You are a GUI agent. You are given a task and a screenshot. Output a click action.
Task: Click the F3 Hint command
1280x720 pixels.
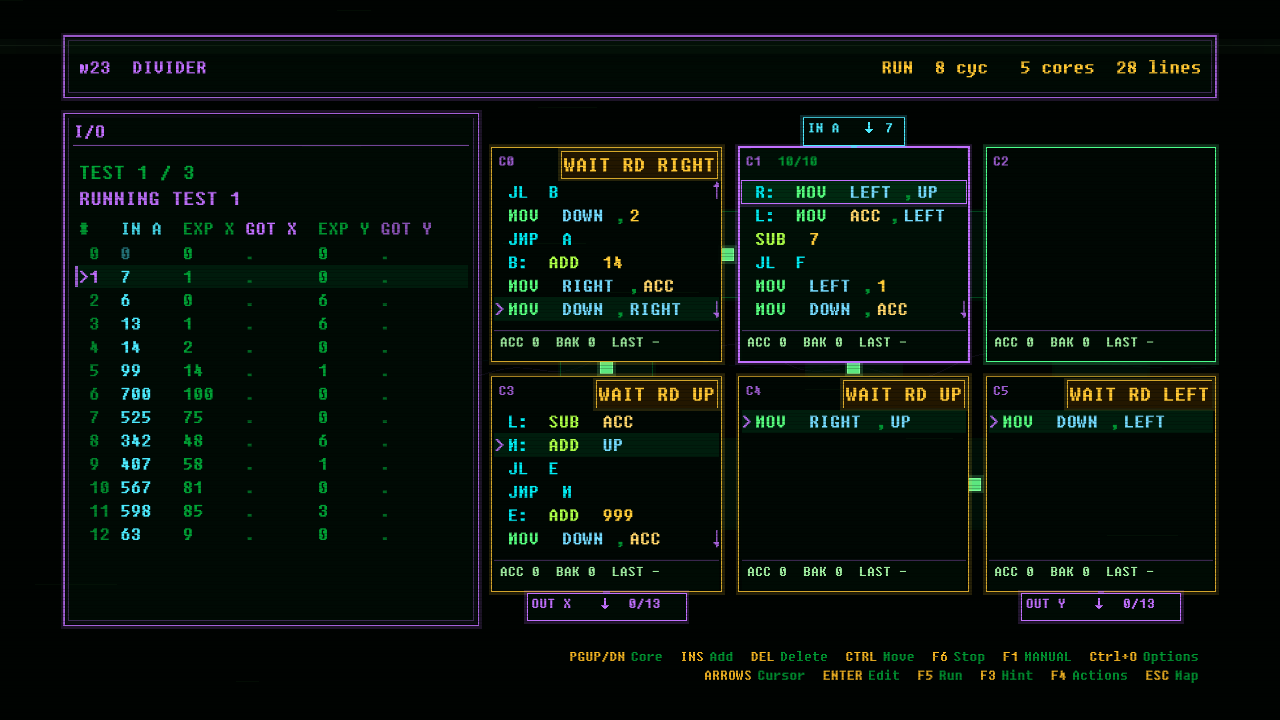click(1007, 676)
